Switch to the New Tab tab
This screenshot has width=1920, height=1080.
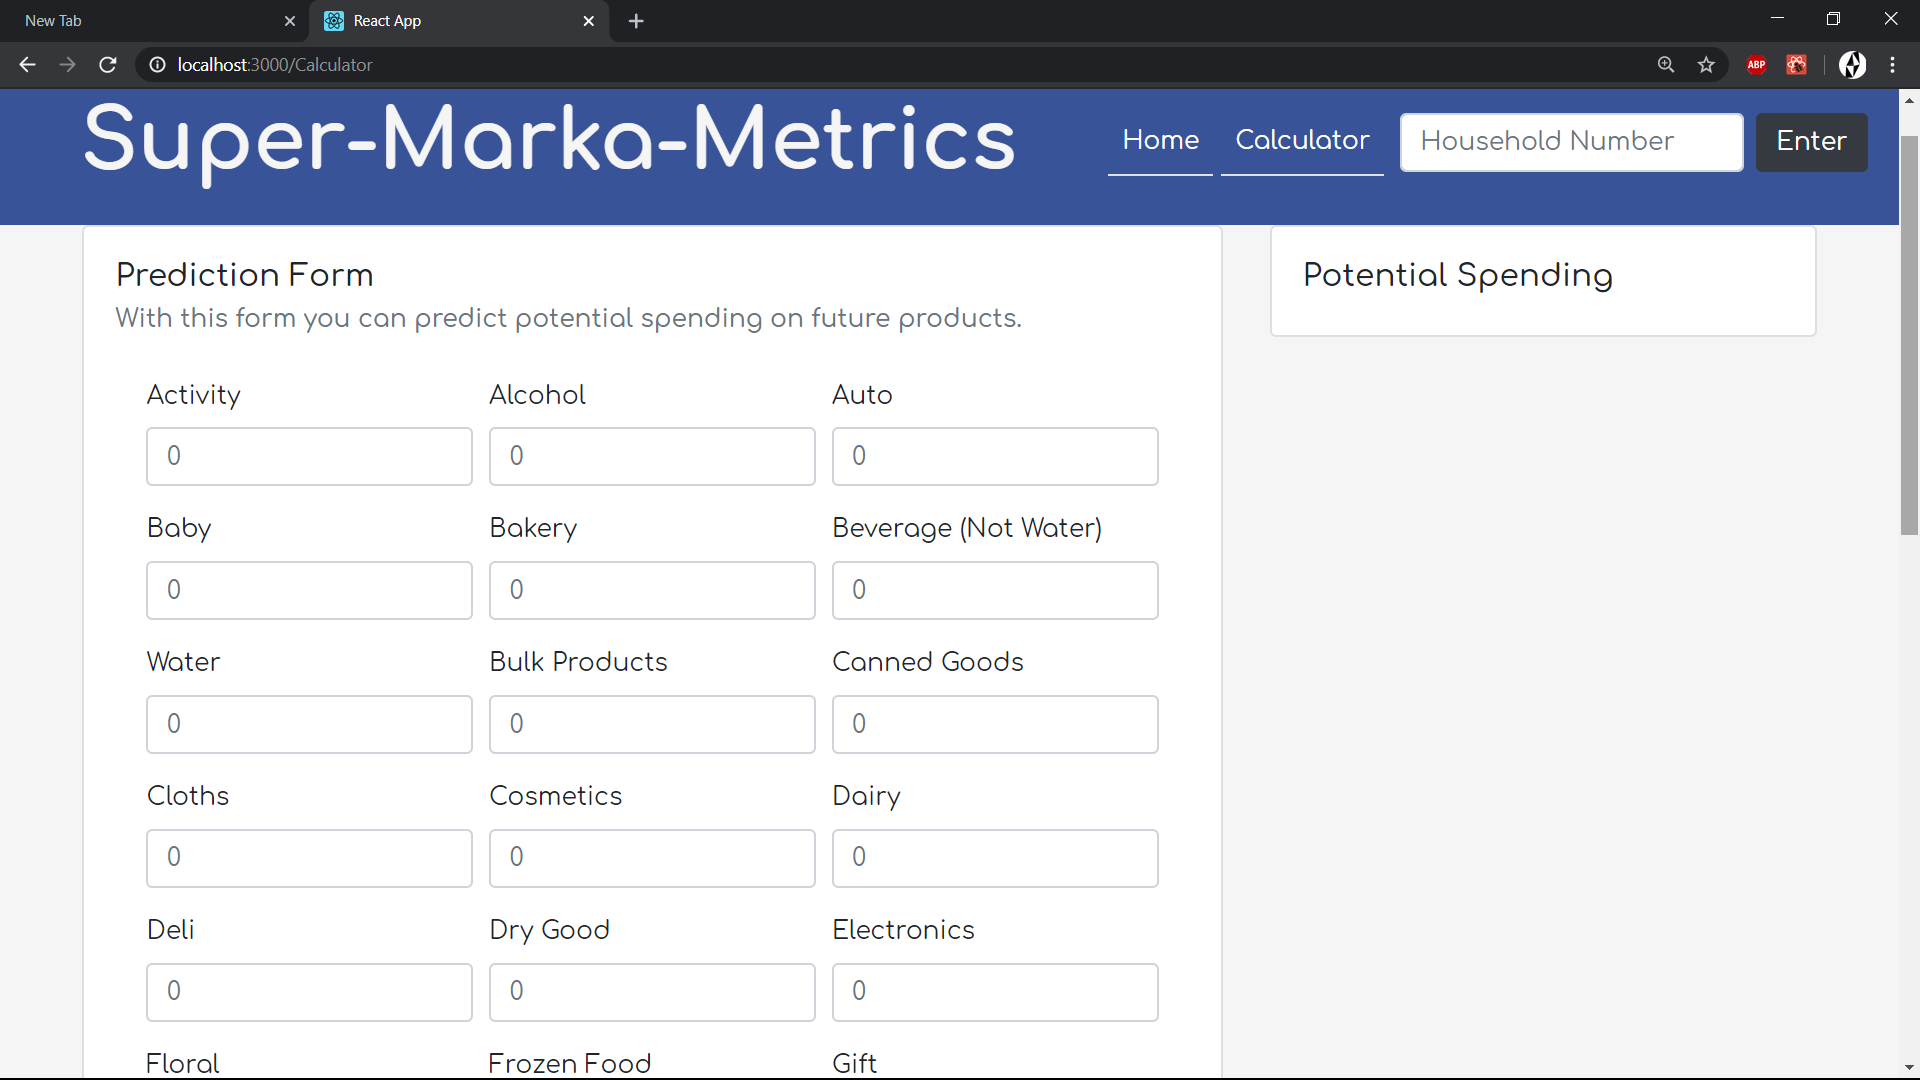(x=150, y=21)
